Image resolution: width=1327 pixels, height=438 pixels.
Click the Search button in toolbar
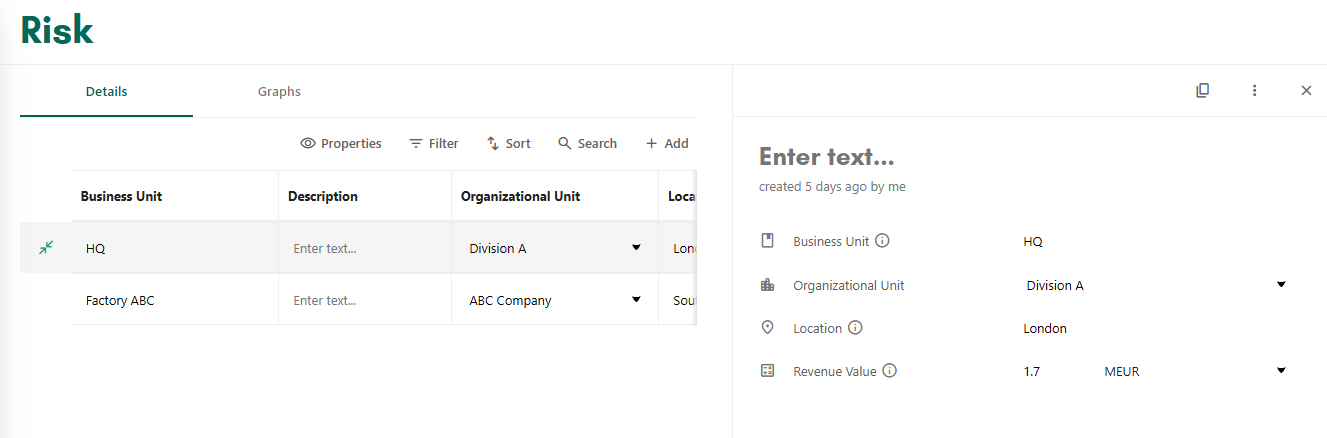tap(587, 143)
